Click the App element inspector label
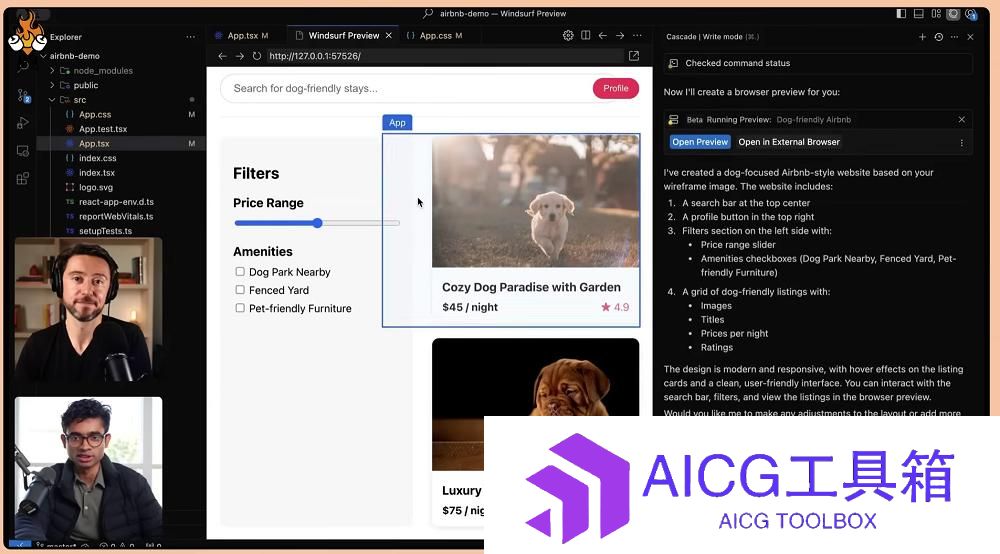Viewport: 1000px width, 554px height. 397,122
